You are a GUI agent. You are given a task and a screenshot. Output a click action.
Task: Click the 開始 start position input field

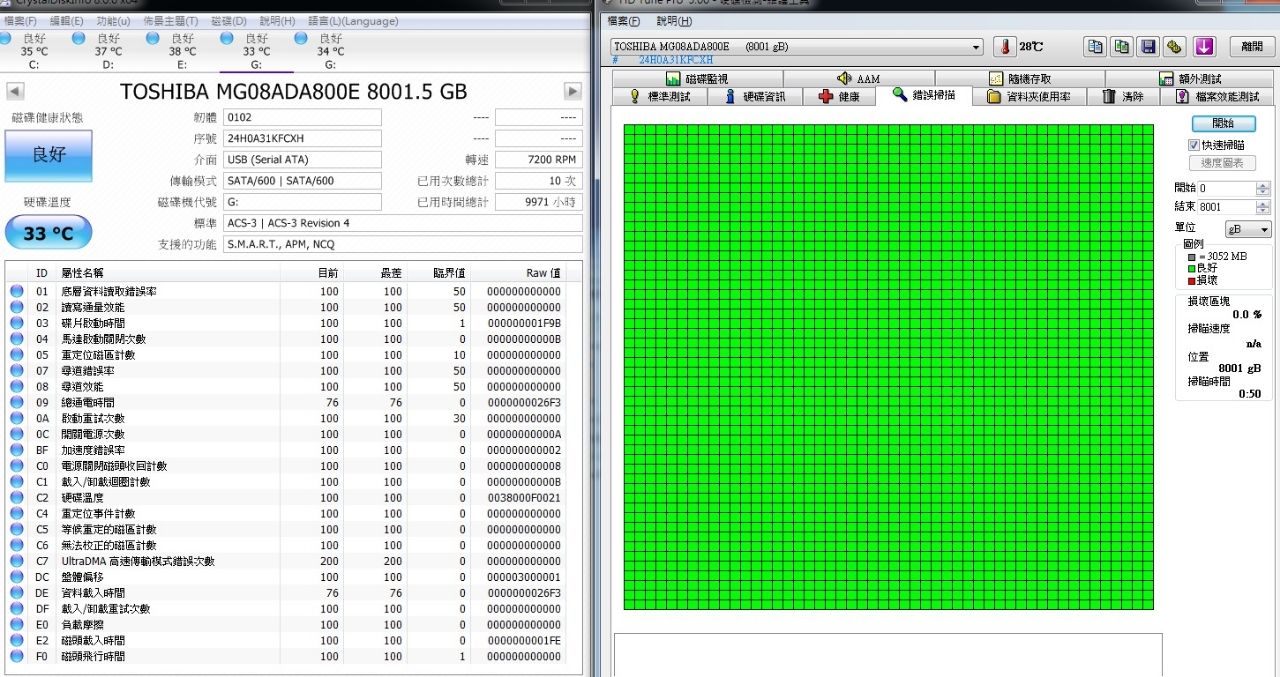pos(1227,188)
